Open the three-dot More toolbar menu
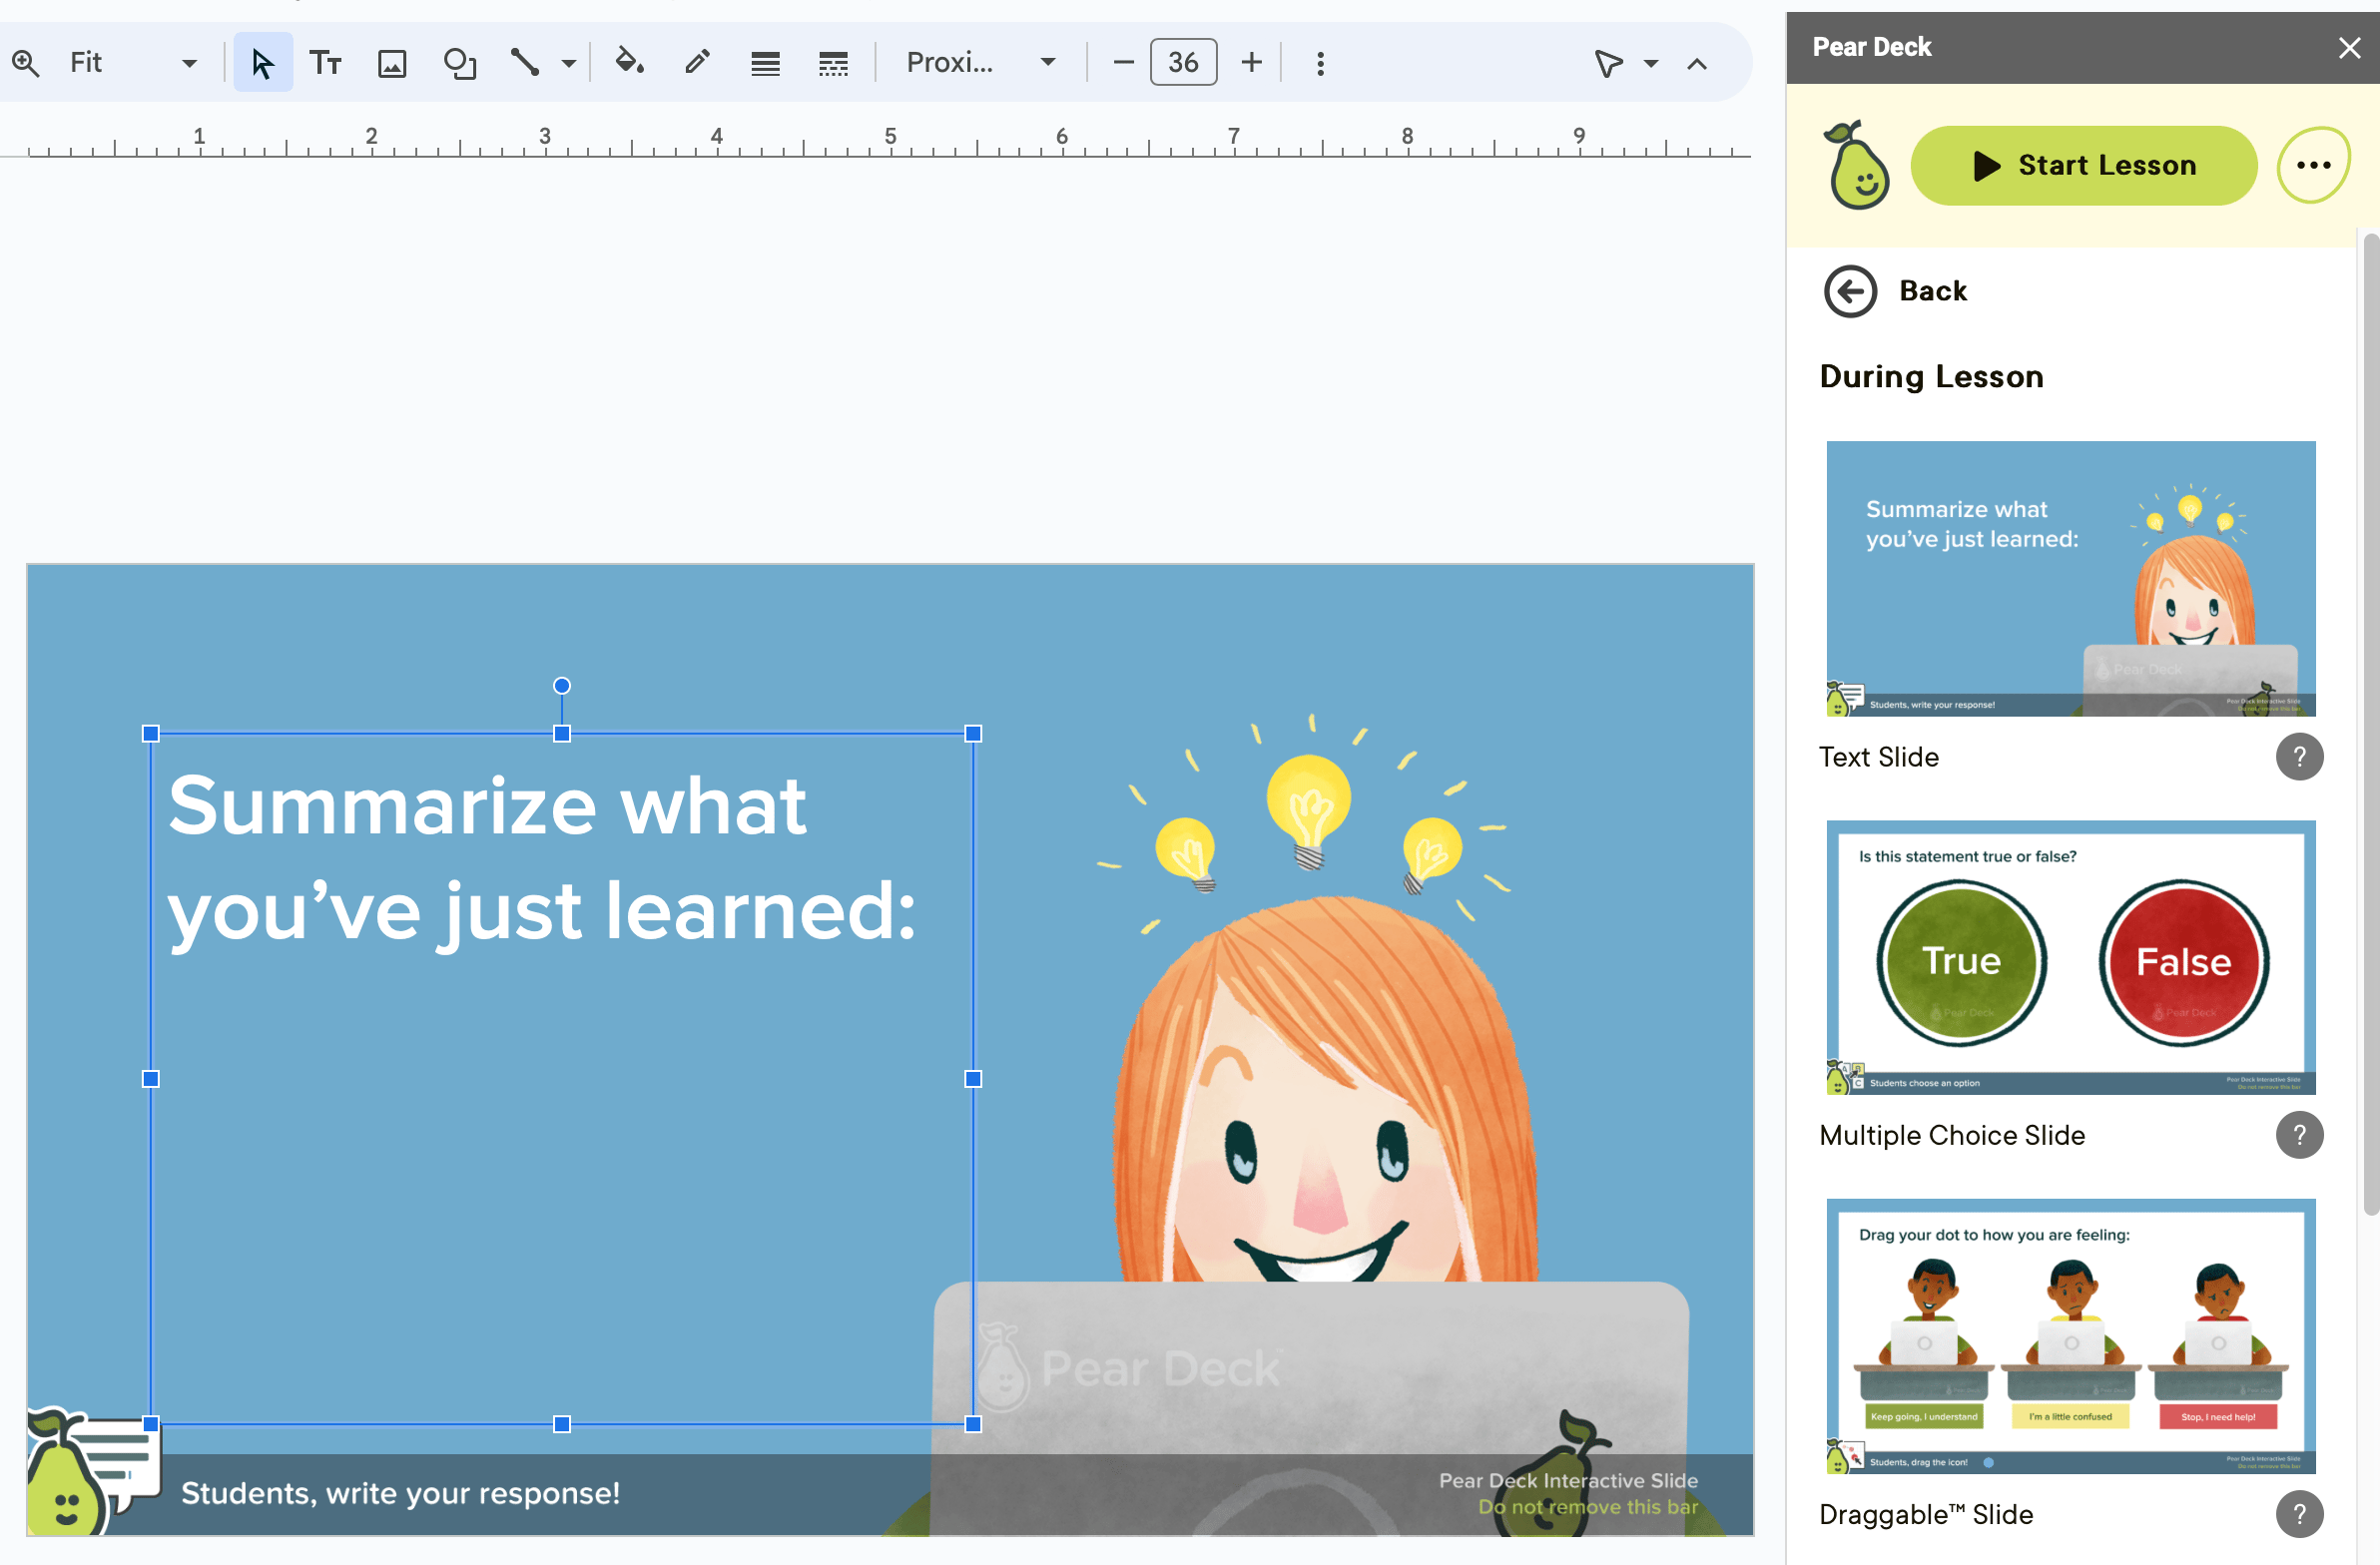This screenshot has width=2380, height=1565. 1320,64
